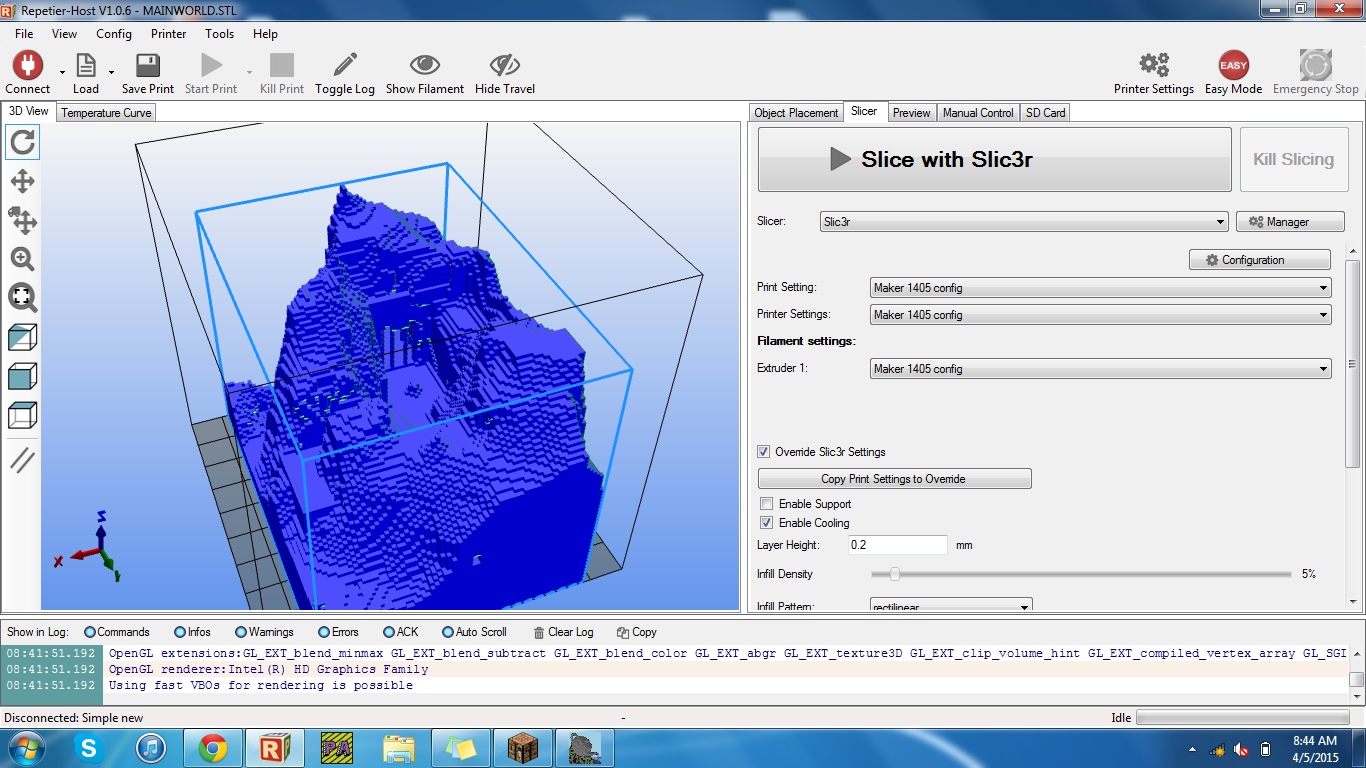Click the Connect plug icon
The height and width of the screenshot is (768, 1366).
(27, 66)
